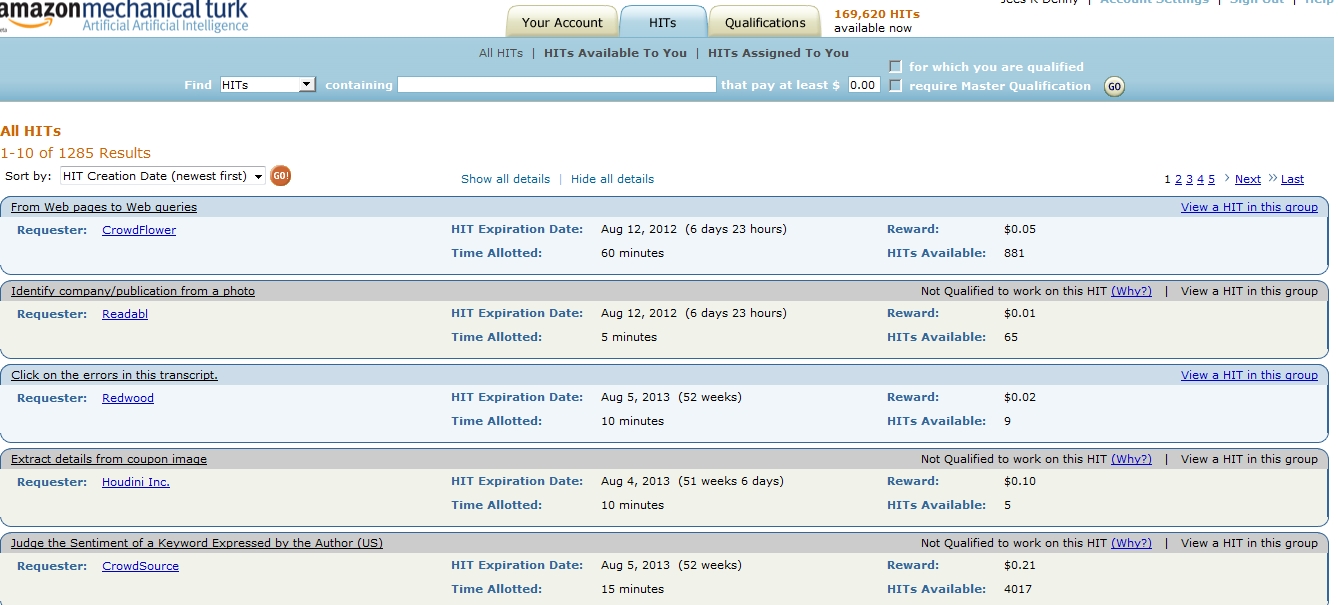Open requester Redwood
Viewport: 1339px width, 605px height.
coord(128,398)
